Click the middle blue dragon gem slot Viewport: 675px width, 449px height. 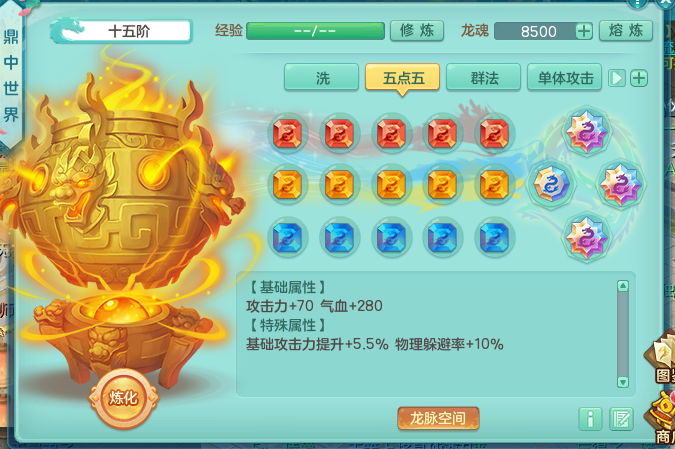tap(391, 237)
